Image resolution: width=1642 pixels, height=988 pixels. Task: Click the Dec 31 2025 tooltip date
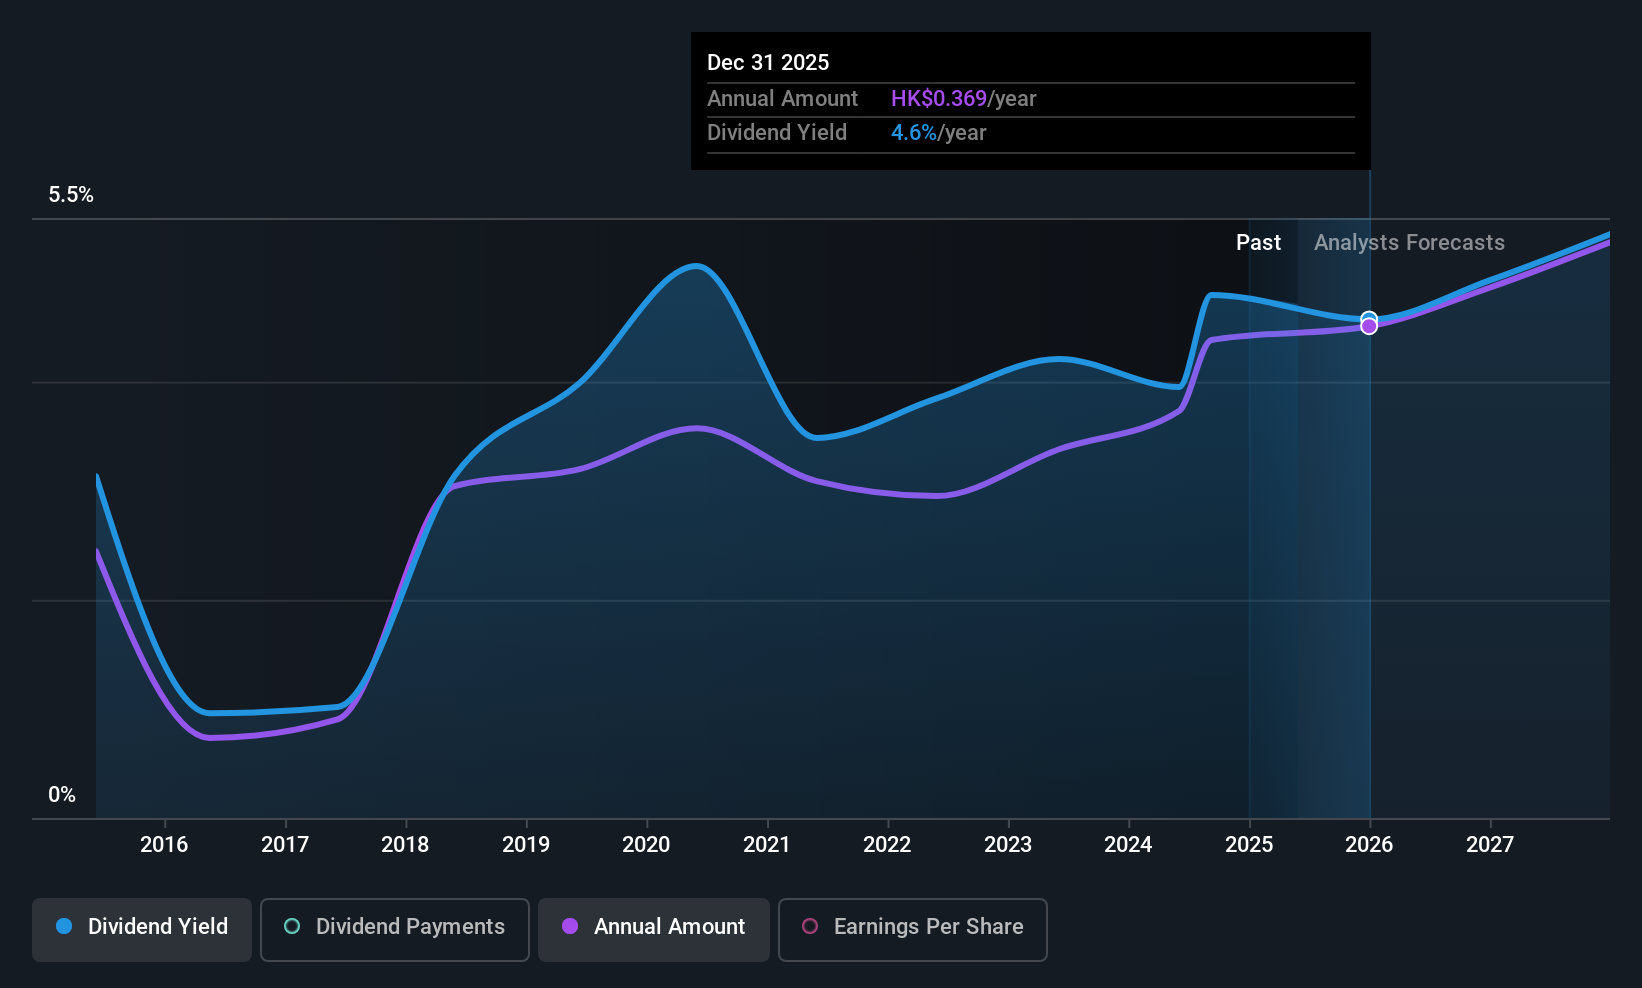(768, 63)
